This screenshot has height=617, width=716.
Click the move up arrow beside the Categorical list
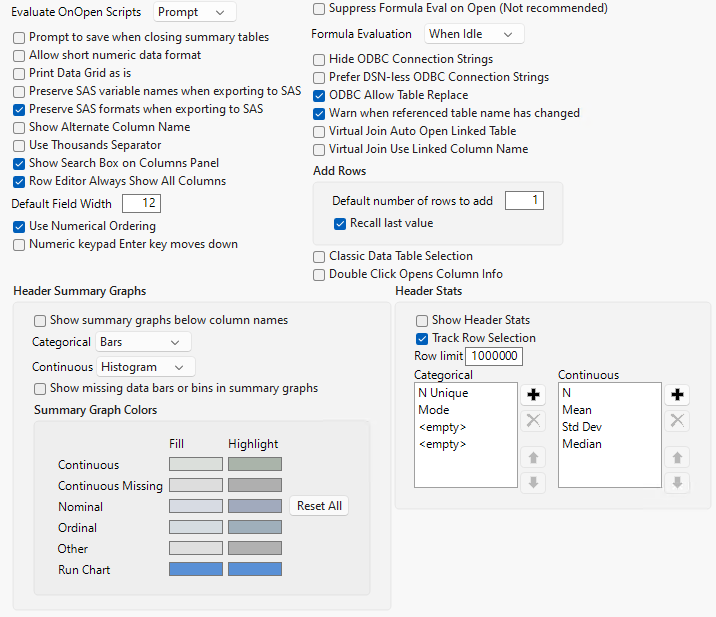533,458
